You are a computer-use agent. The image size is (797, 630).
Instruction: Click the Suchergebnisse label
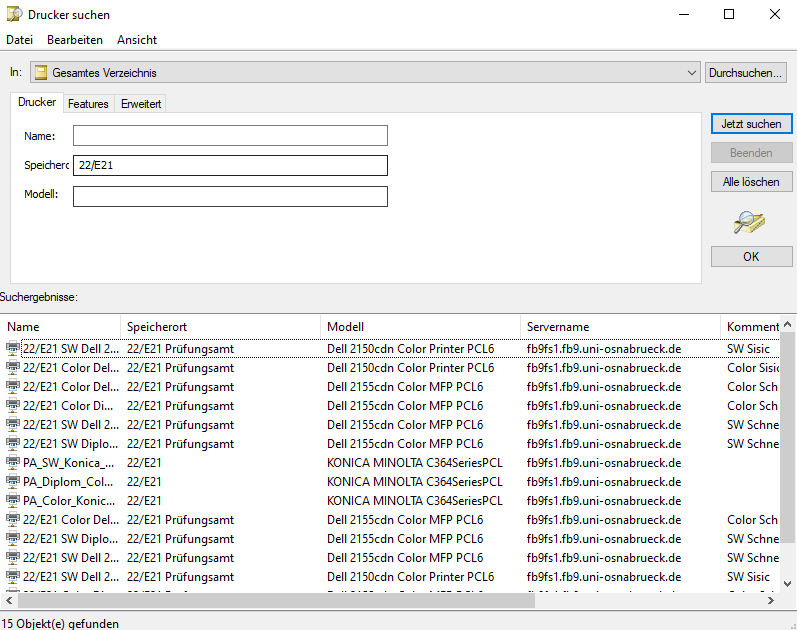pyautogui.click(x=39, y=297)
